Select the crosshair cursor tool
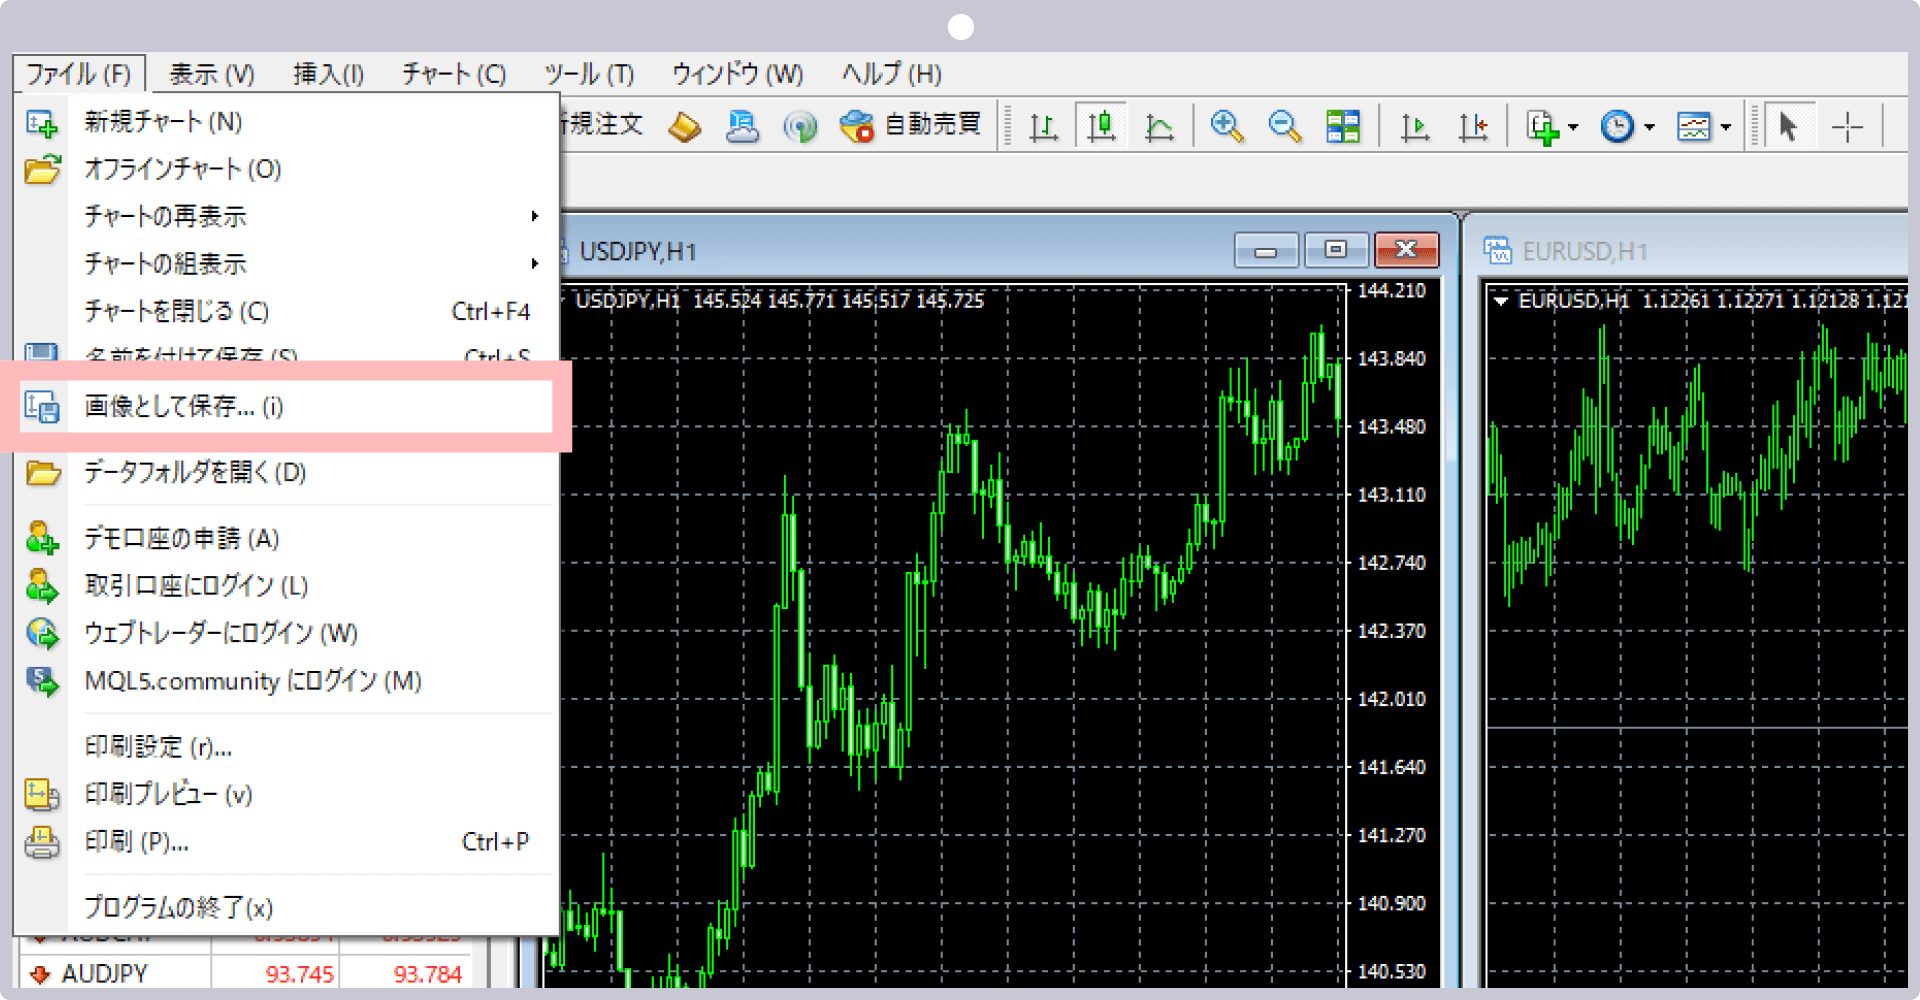The width and height of the screenshot is (1920, 1000). coord(1846,127)
